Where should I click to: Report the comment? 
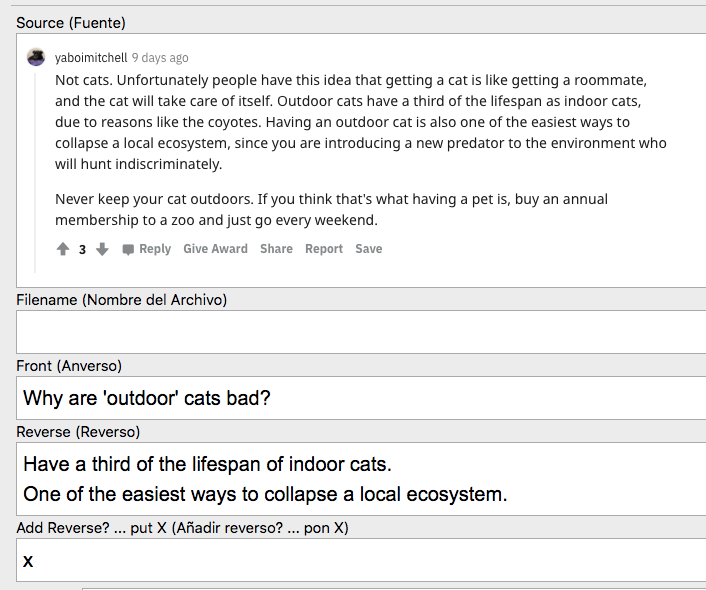(324, 249)
